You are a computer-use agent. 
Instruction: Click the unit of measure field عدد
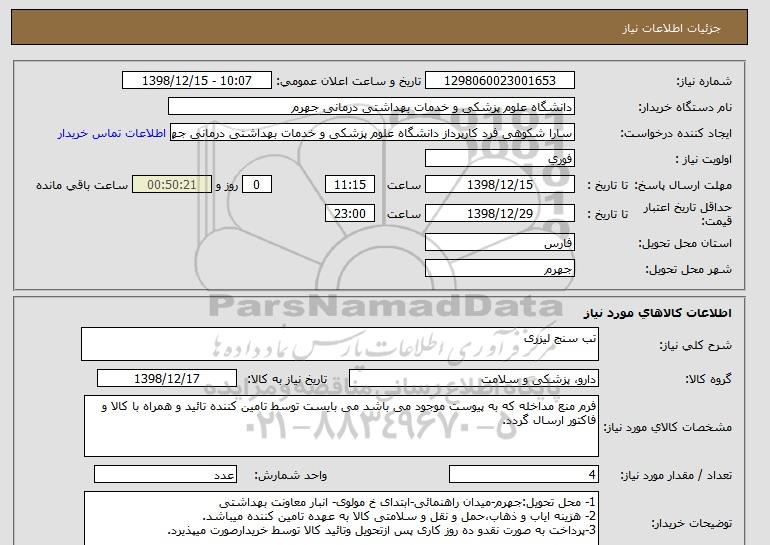coord(165,475)
